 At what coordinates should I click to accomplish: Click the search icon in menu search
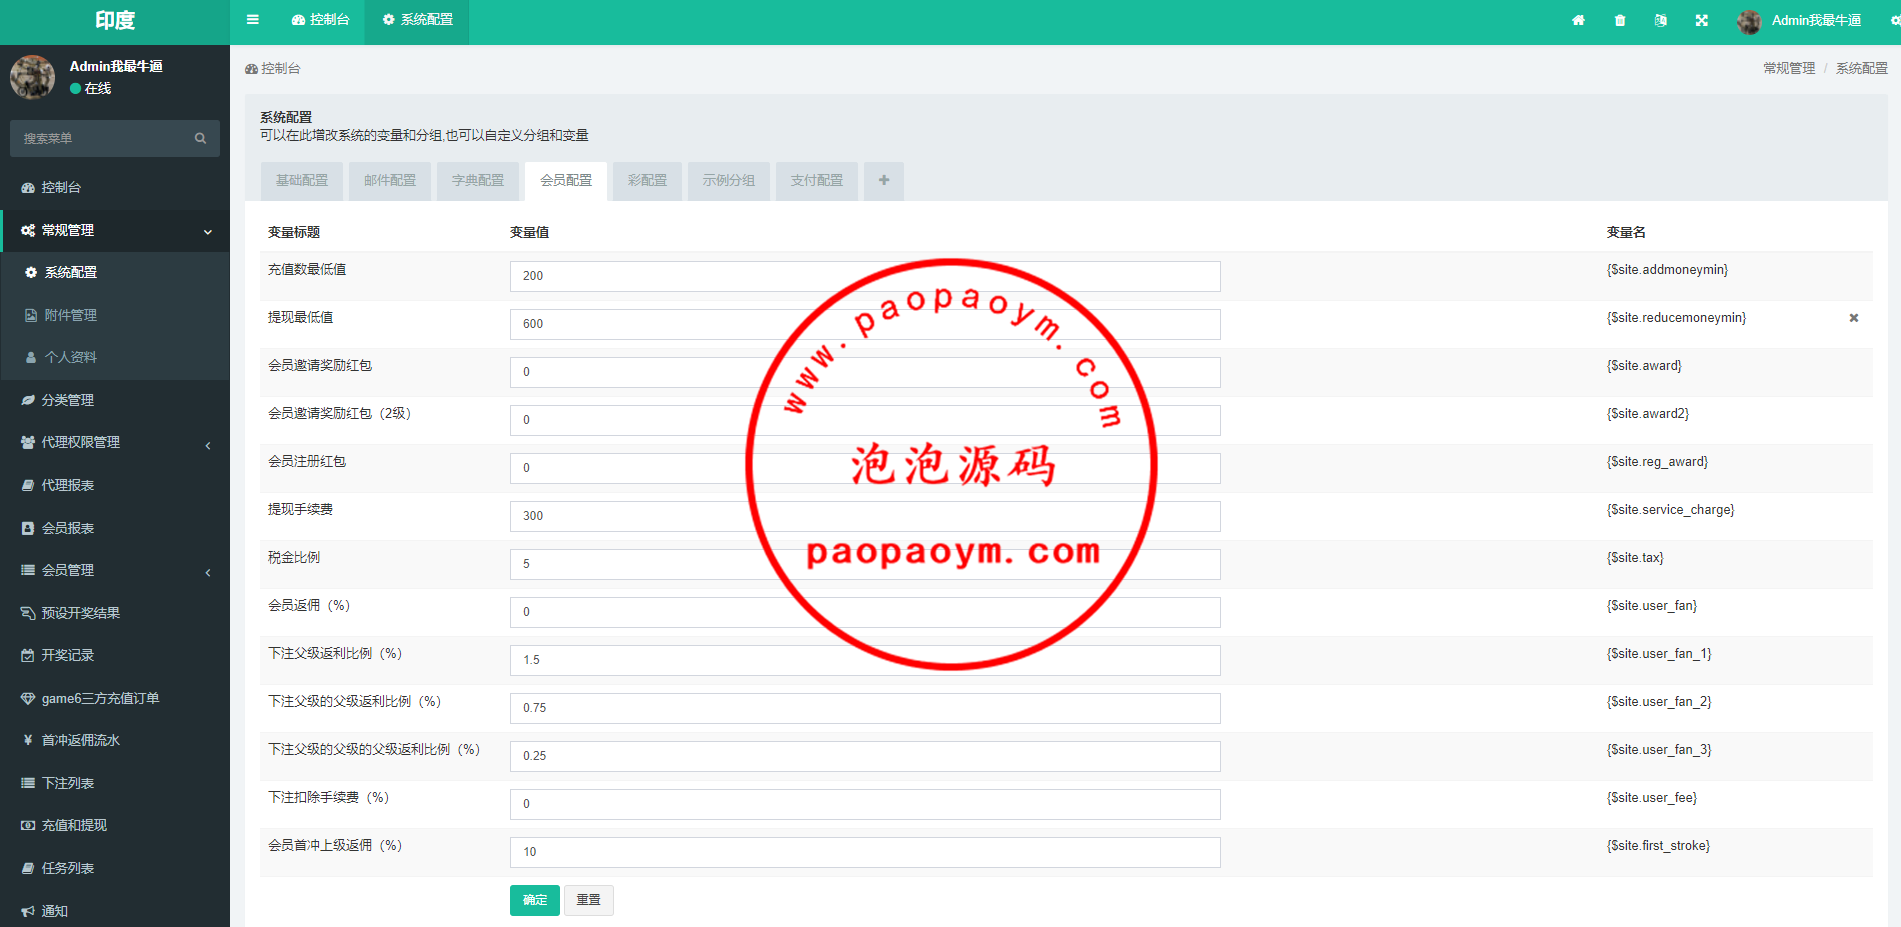coord(200,139)
